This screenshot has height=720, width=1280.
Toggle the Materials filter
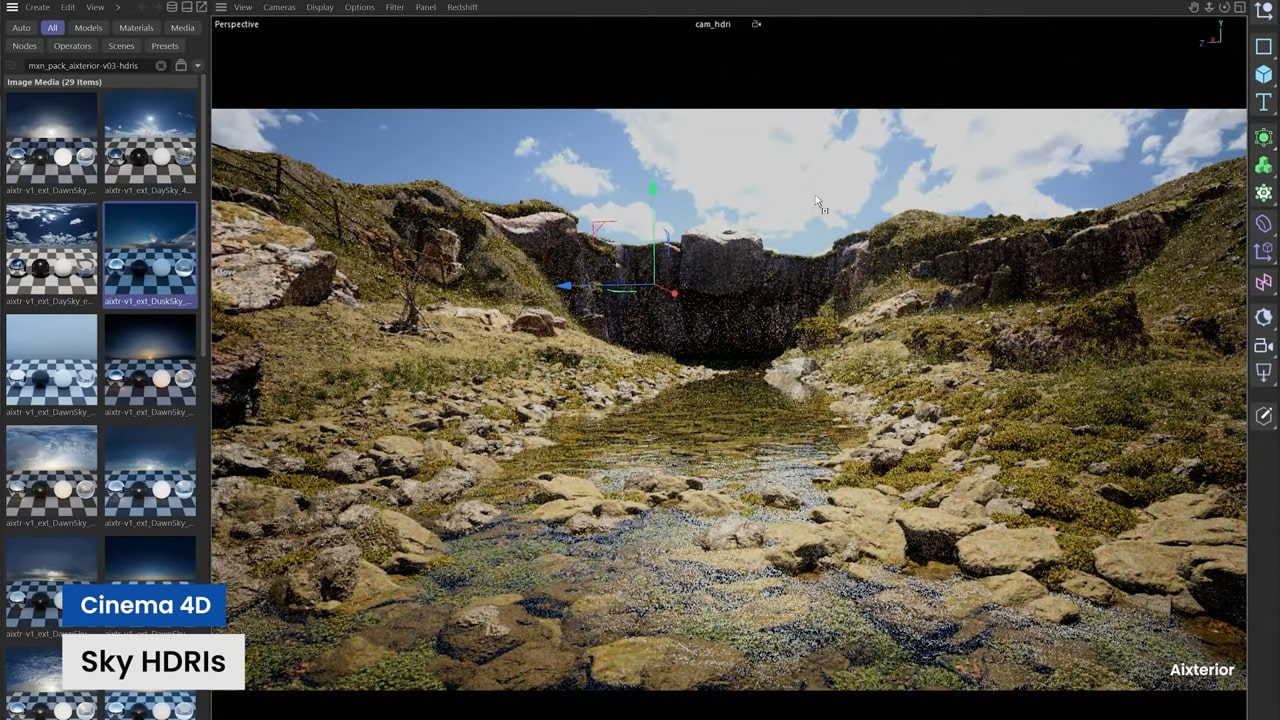(x=136, y=27)
